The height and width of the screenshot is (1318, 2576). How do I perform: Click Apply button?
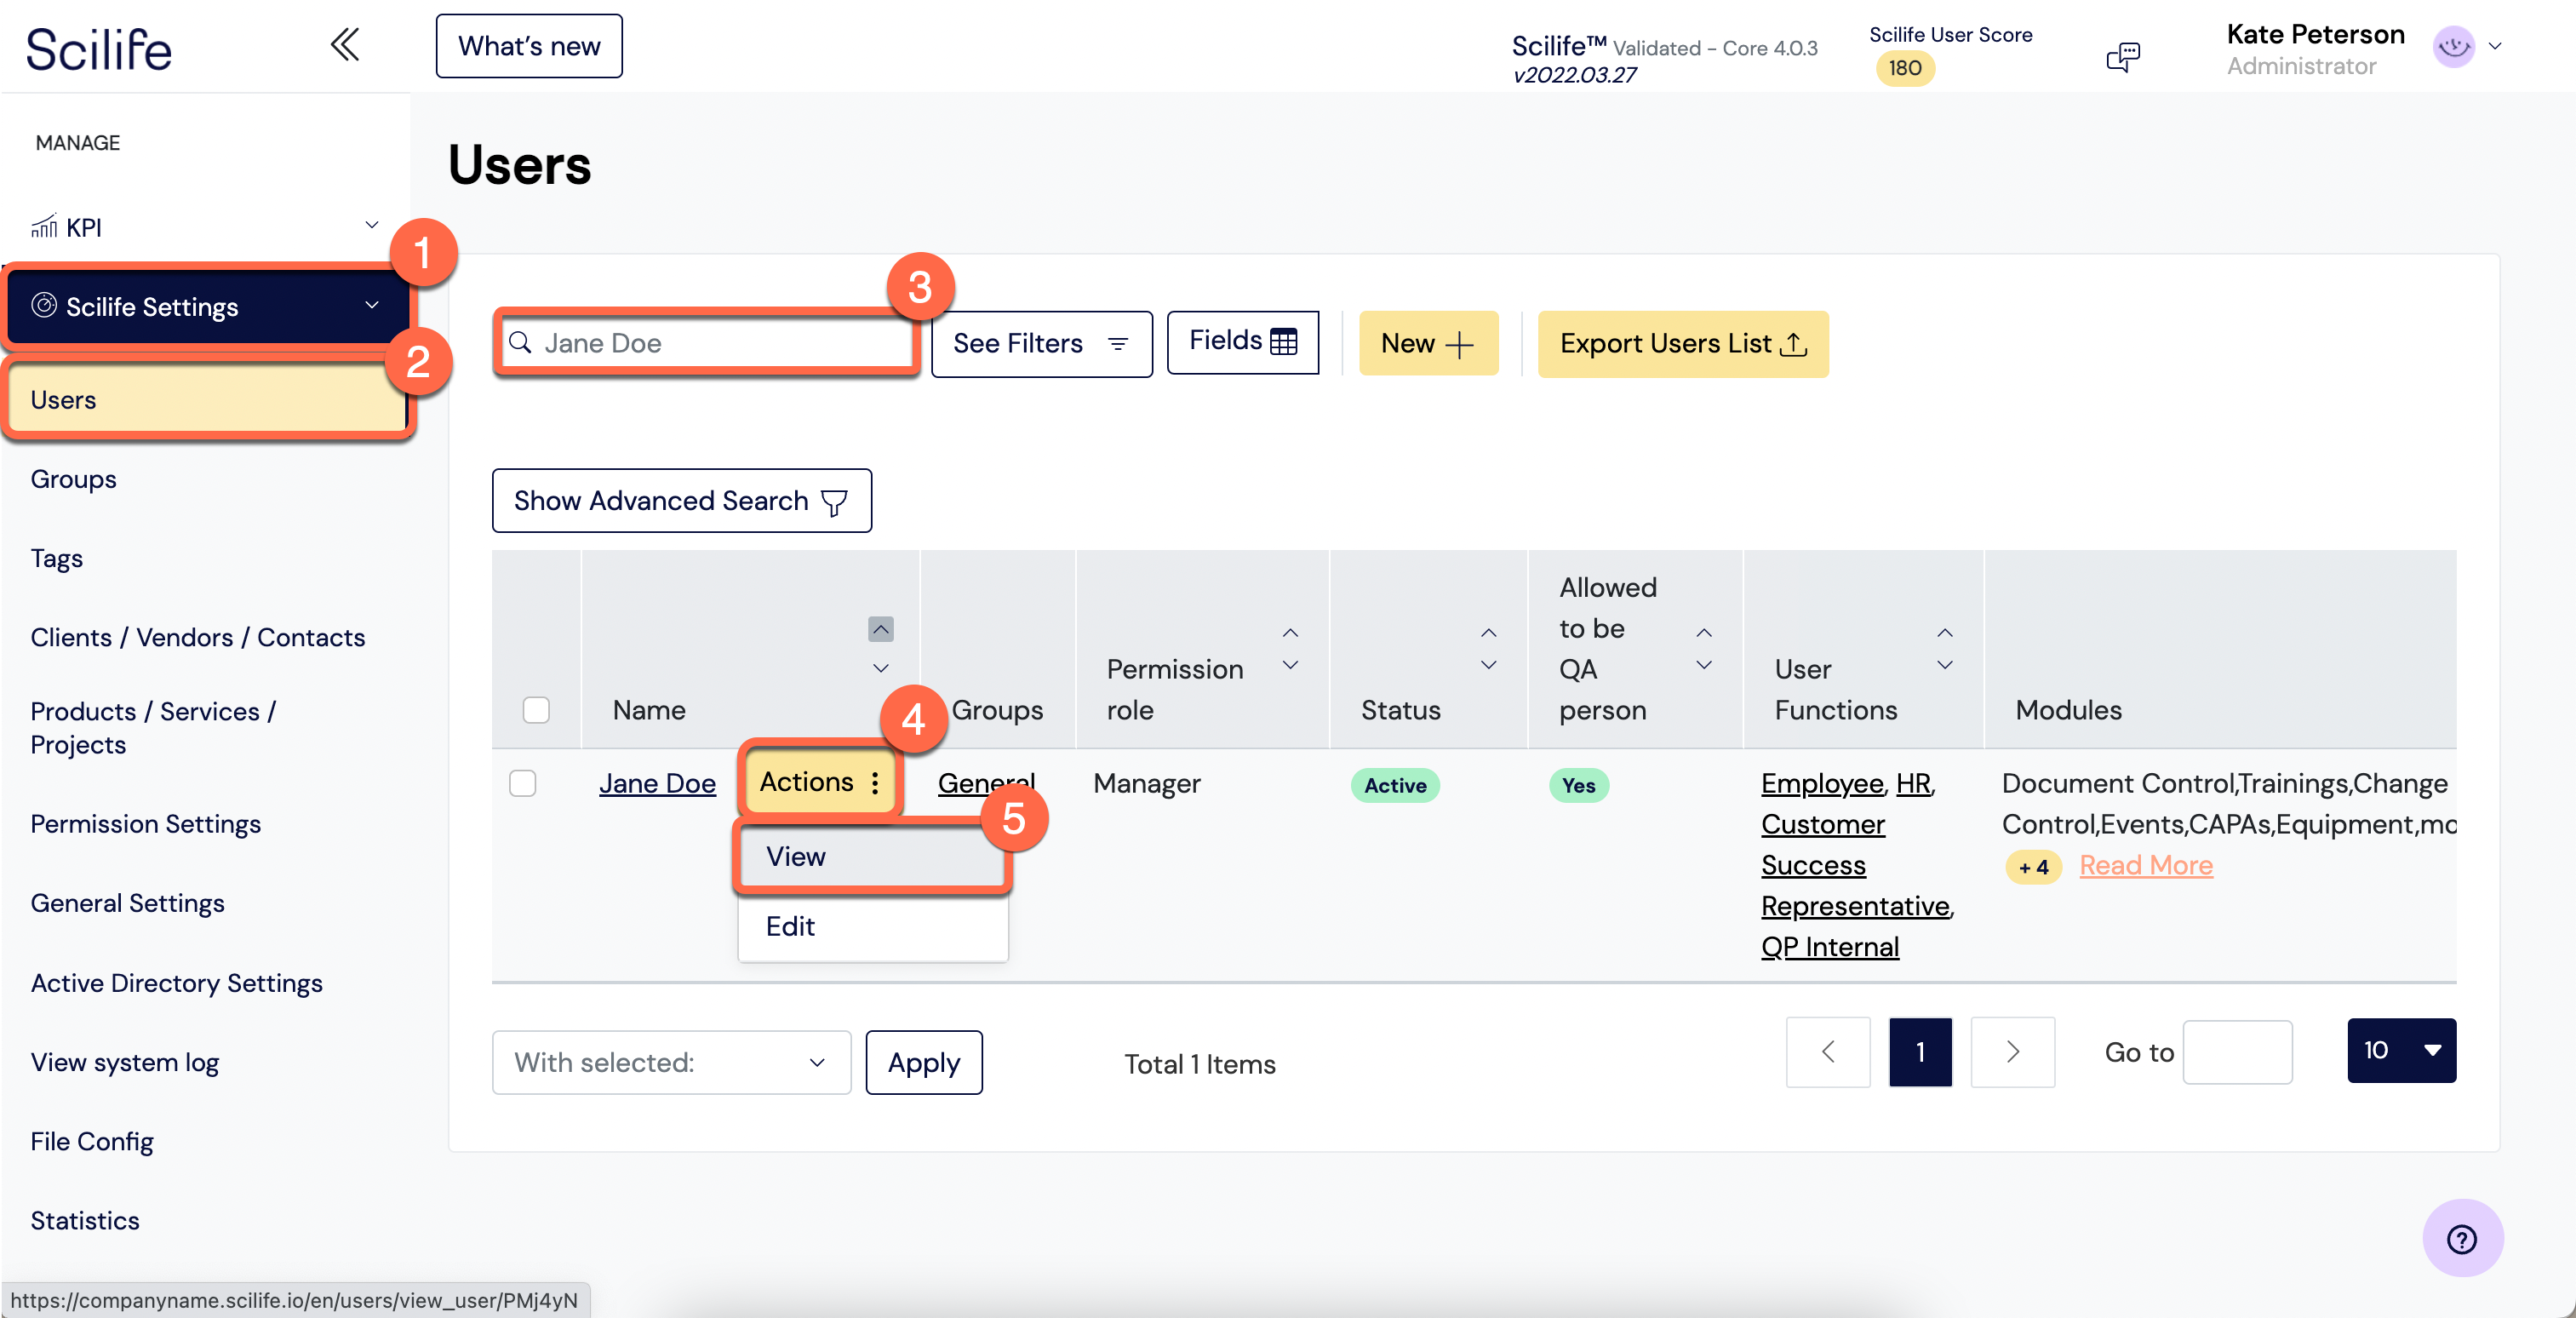pos(923,1062)
